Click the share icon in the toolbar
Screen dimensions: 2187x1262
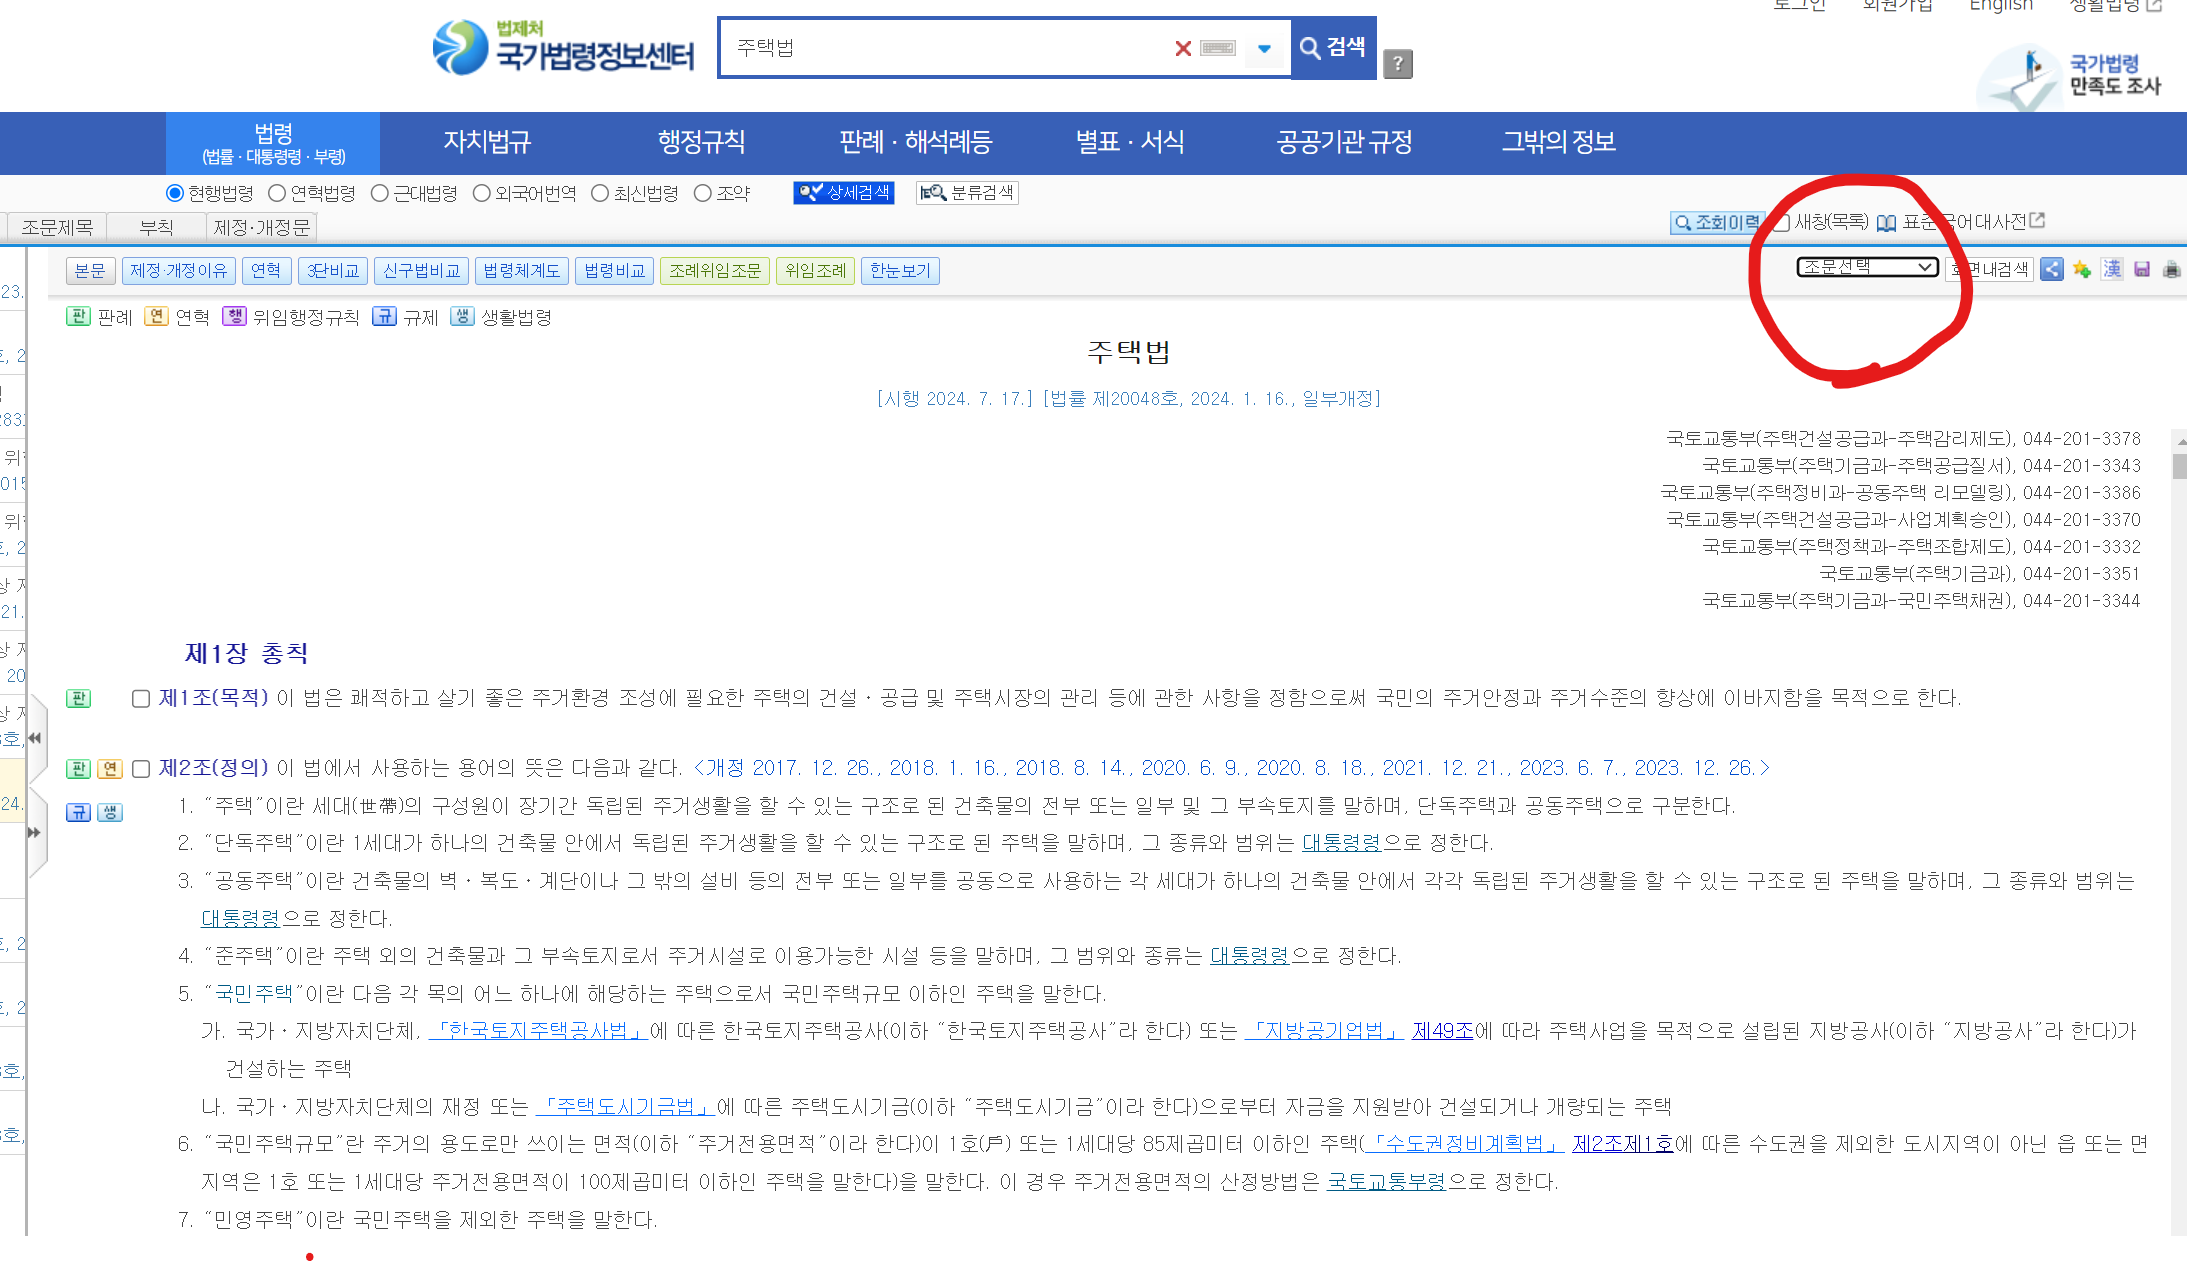click(x=2051, y=269)
